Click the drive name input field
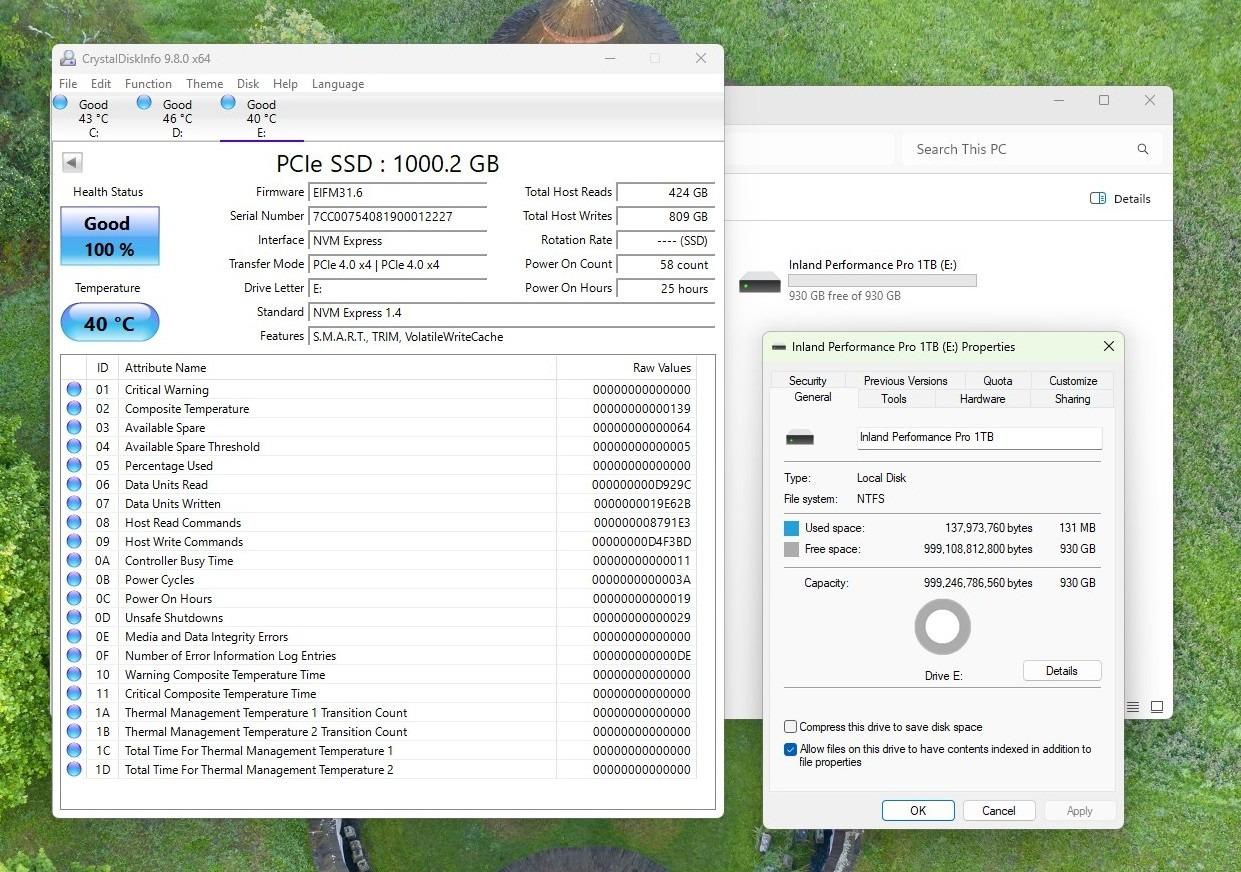1241x872 pixels. point(979,438)
